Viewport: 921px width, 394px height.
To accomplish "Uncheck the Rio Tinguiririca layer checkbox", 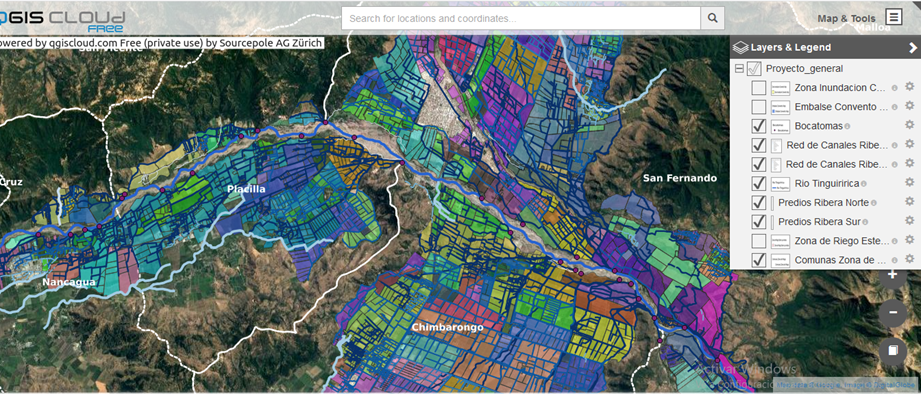I will 759,184.
